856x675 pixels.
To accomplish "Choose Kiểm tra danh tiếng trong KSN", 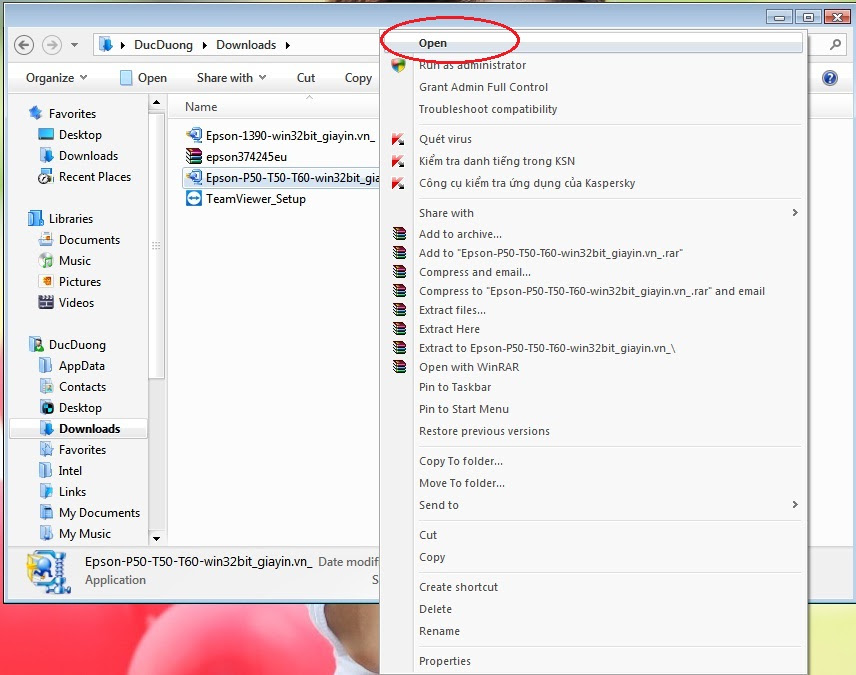I will (x=497, y=161).
